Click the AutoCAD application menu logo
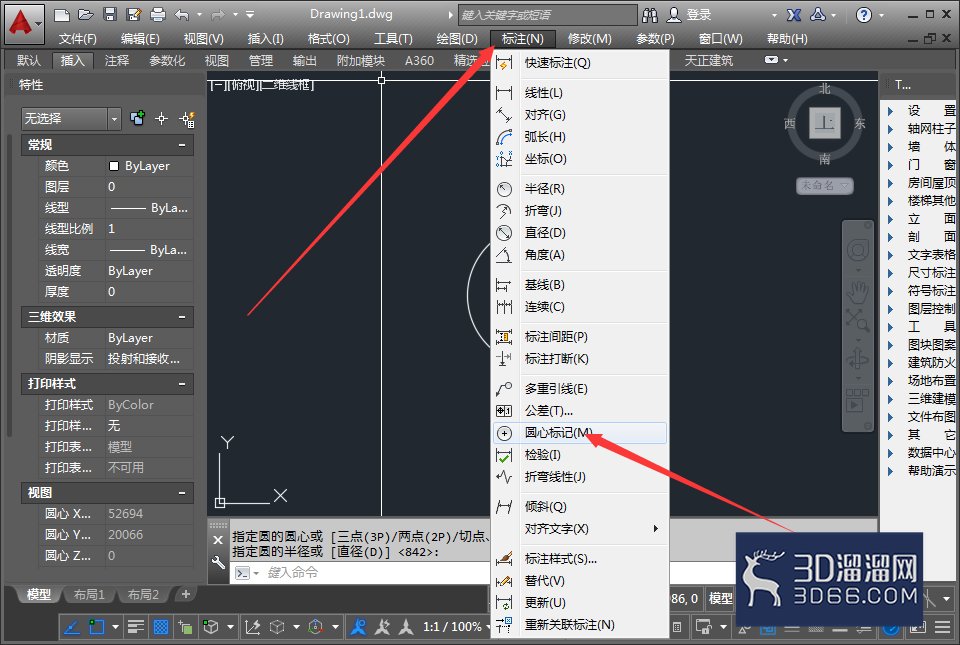 pos(23,24)
